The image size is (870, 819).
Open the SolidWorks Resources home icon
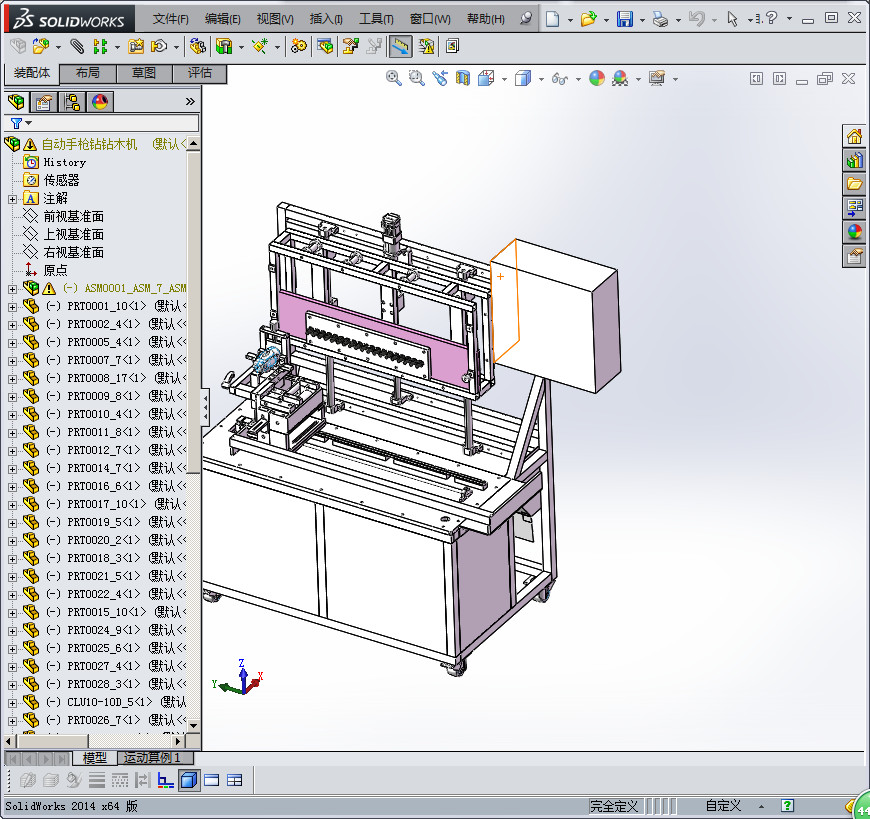pyautogui.click(x=855, y=137)
